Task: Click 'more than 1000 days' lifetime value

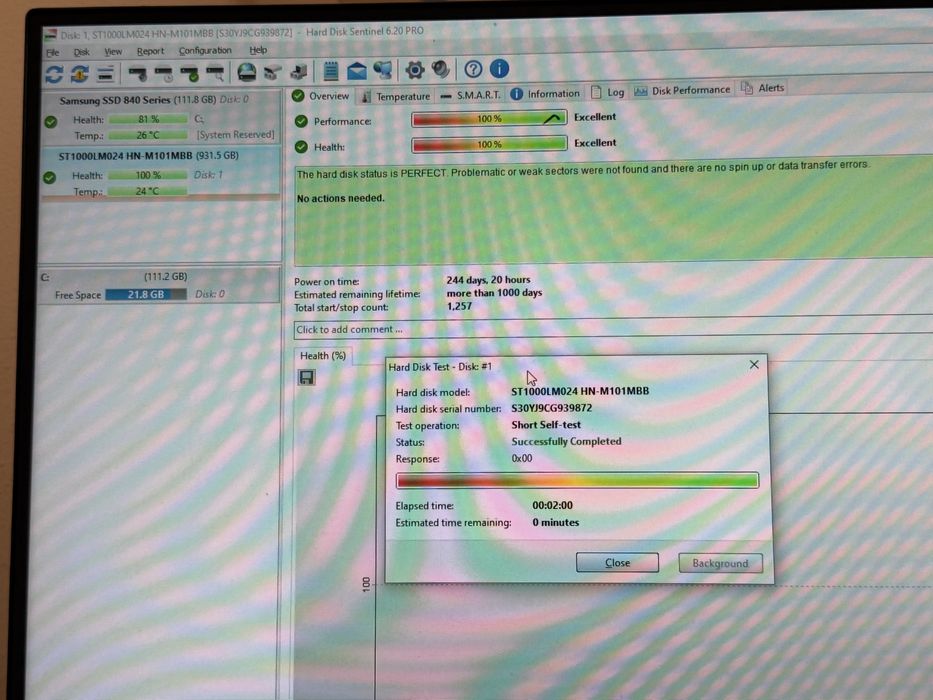Action: click(494, 293)
